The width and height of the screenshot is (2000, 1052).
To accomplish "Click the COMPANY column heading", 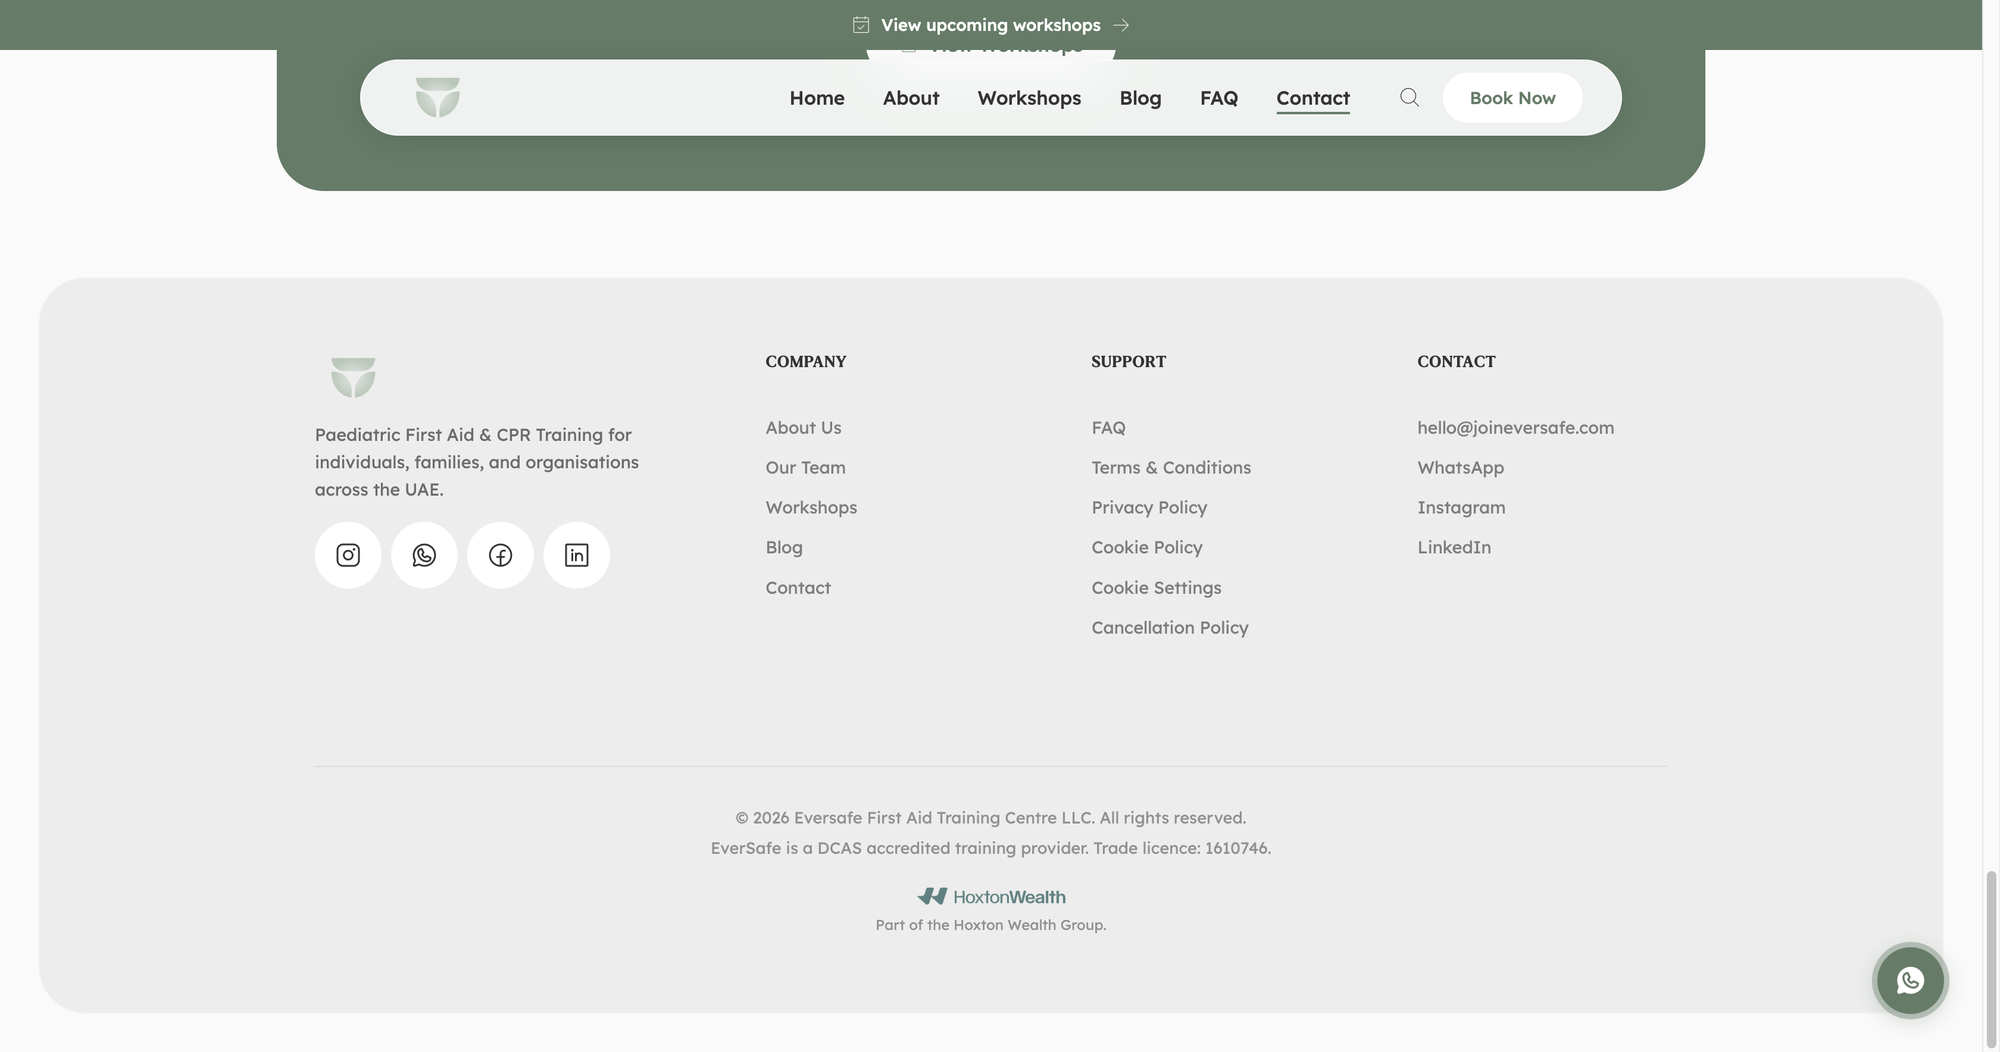I will pos(806,362).
